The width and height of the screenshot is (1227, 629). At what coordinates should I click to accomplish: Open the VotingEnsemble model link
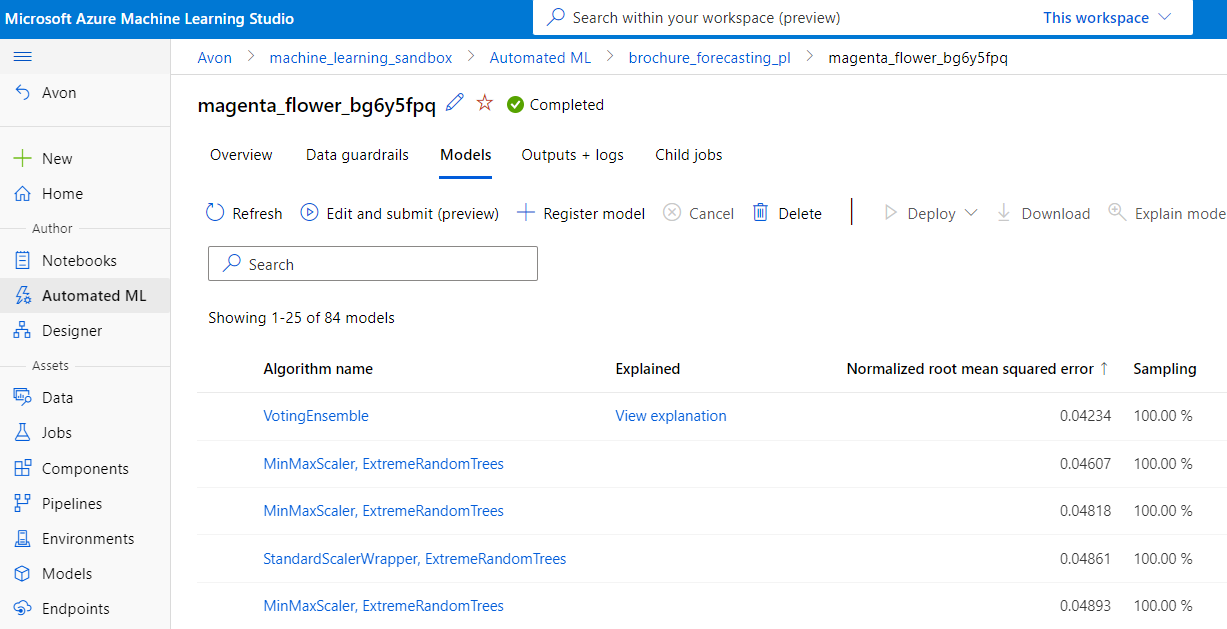[x=316, y=416]
